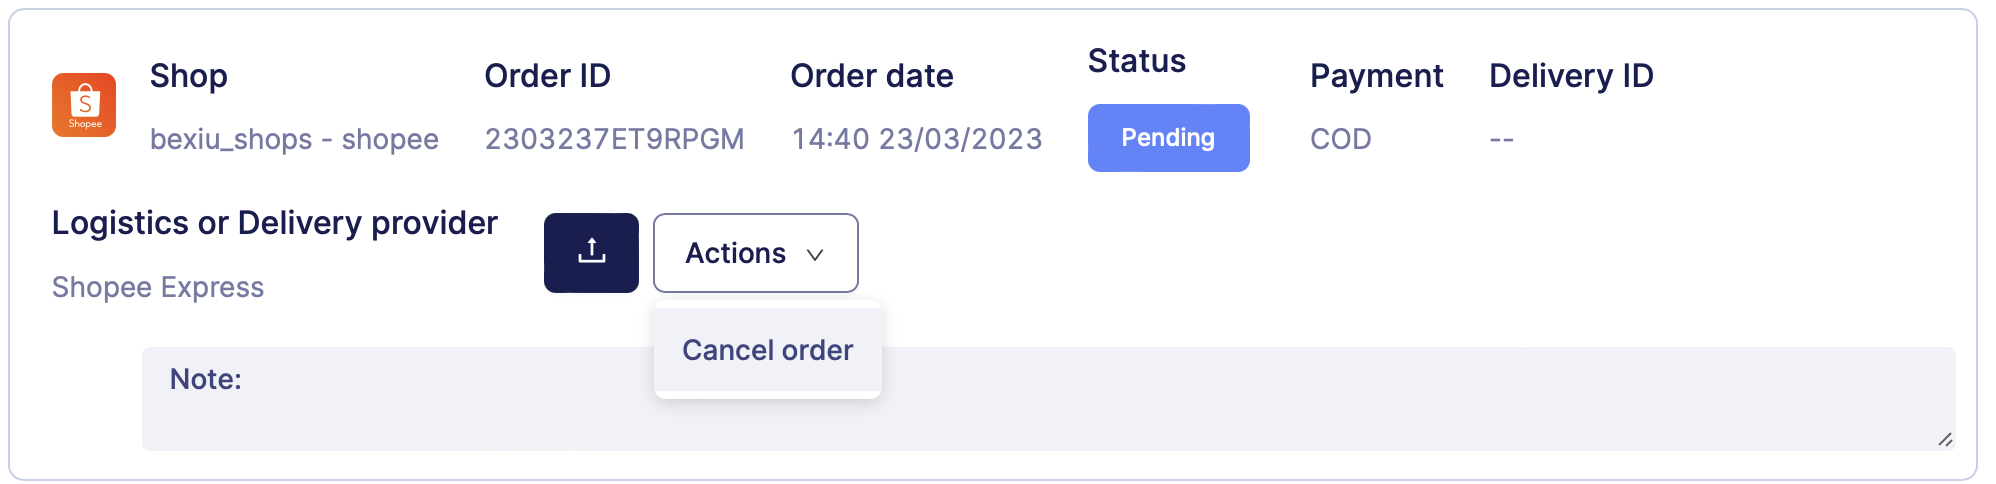Click the shop name bexiu_shops - shopee
This screenshot has height=484, width=1996.
click(x=294, y=139)
